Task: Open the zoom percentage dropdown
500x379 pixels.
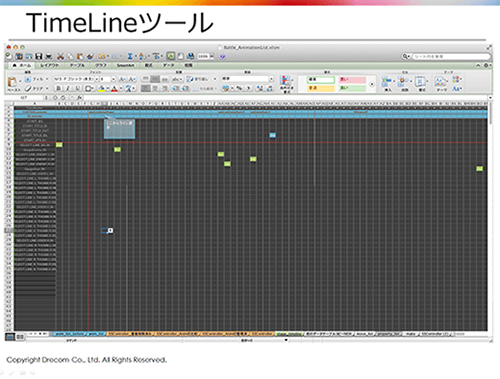Action: 211,56
